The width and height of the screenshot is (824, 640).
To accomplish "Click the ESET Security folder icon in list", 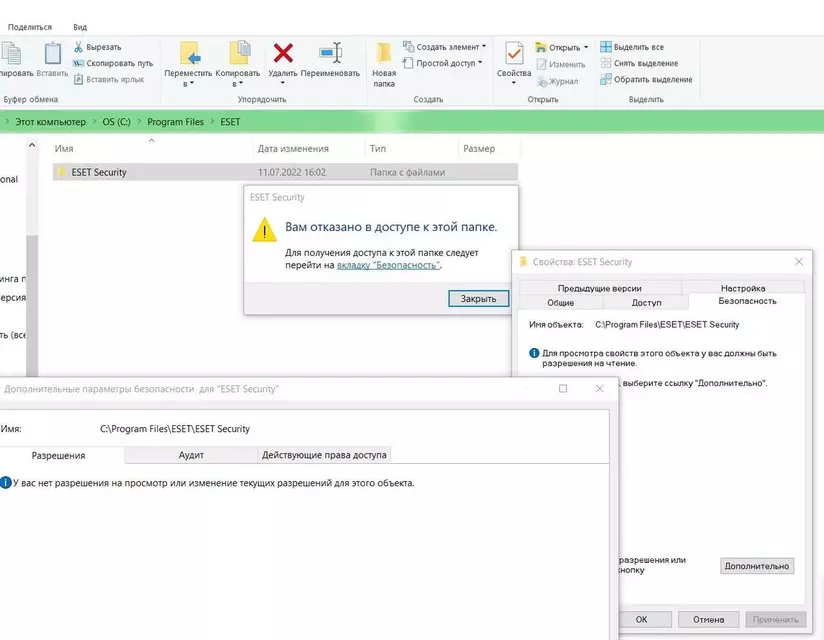I will [x=61, y=172].
